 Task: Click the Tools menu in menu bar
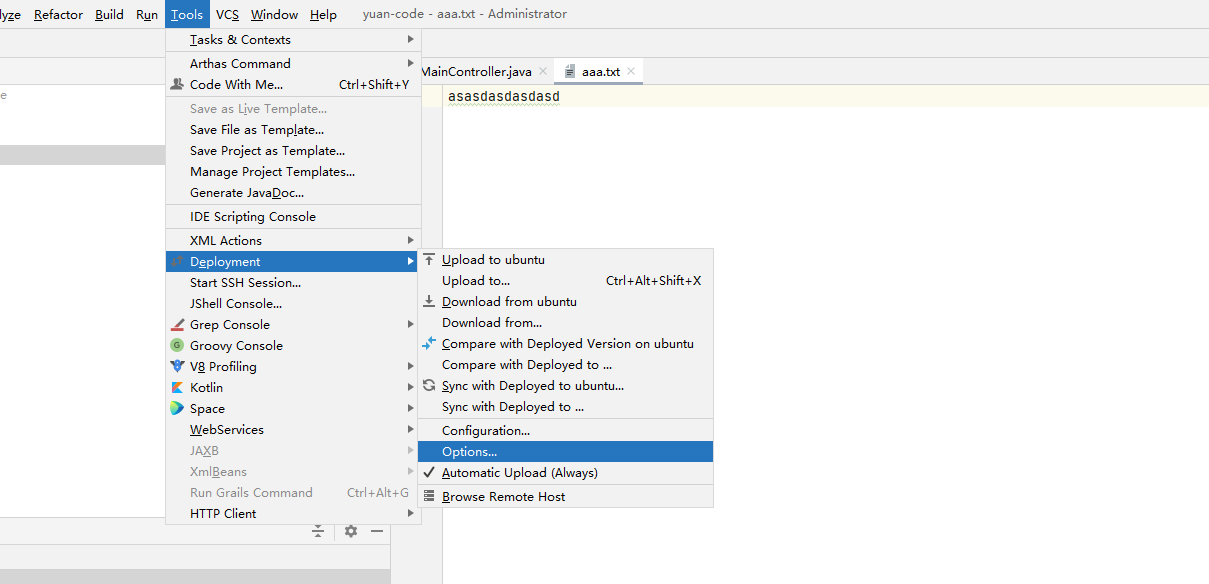(187, 14)
